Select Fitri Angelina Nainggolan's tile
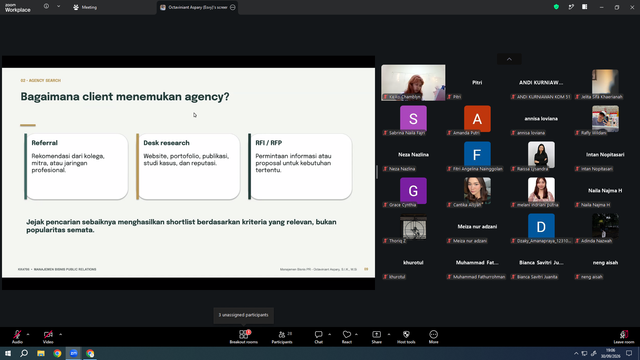Screen dimensions: 640x360 point(477,155)
